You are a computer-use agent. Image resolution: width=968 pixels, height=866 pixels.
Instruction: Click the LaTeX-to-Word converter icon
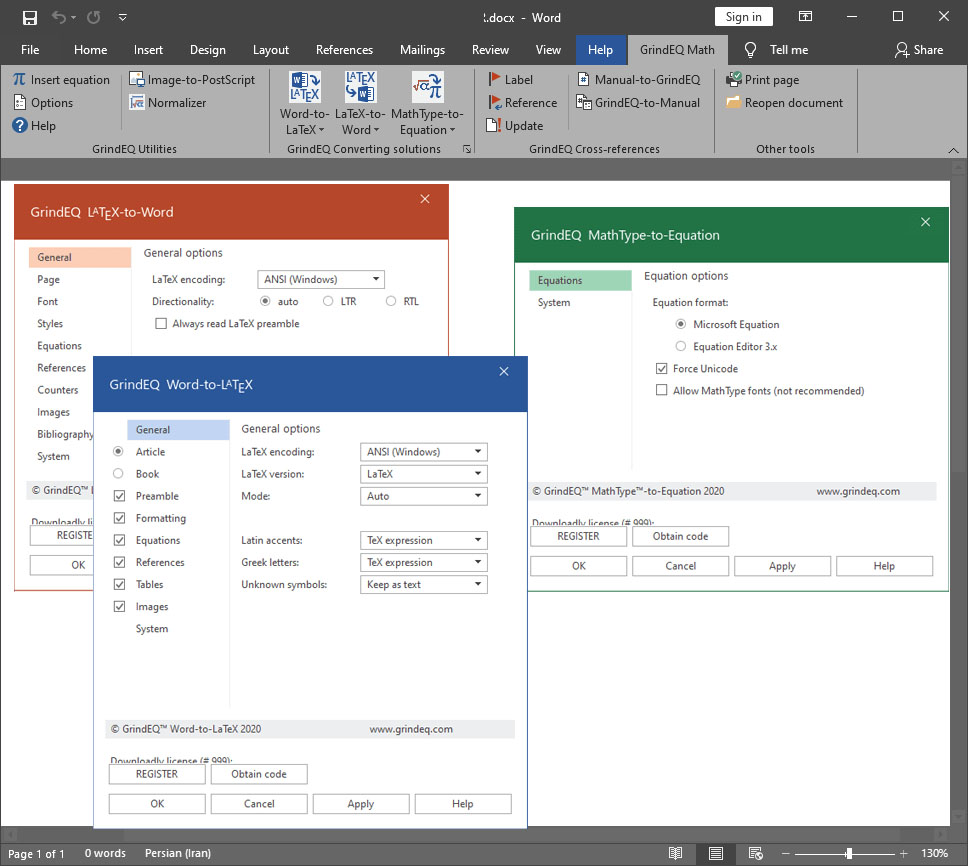coord(360,86)
